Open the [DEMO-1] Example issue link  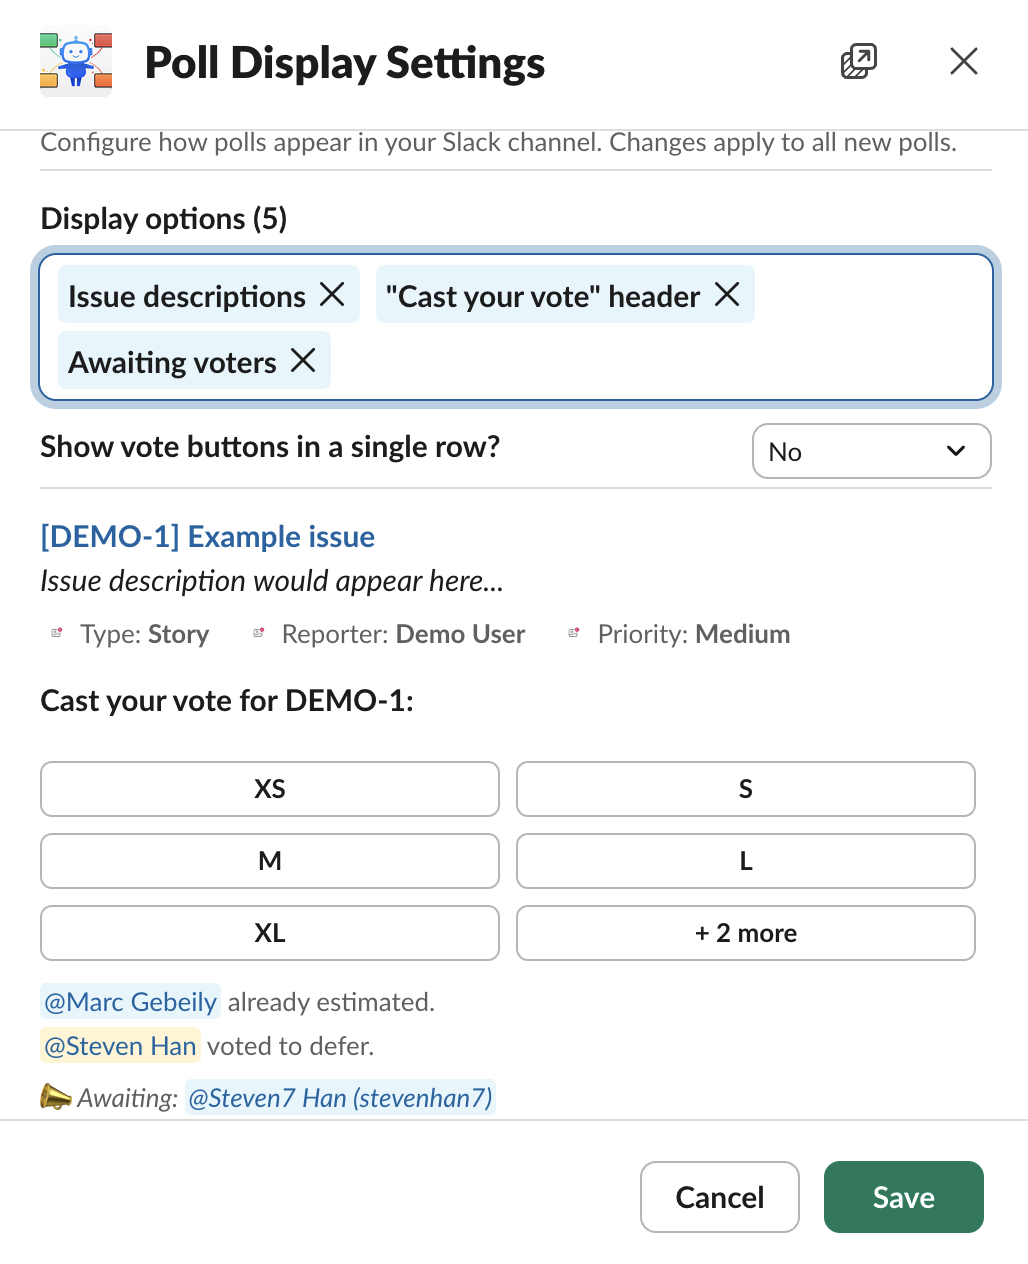point(207,537)
